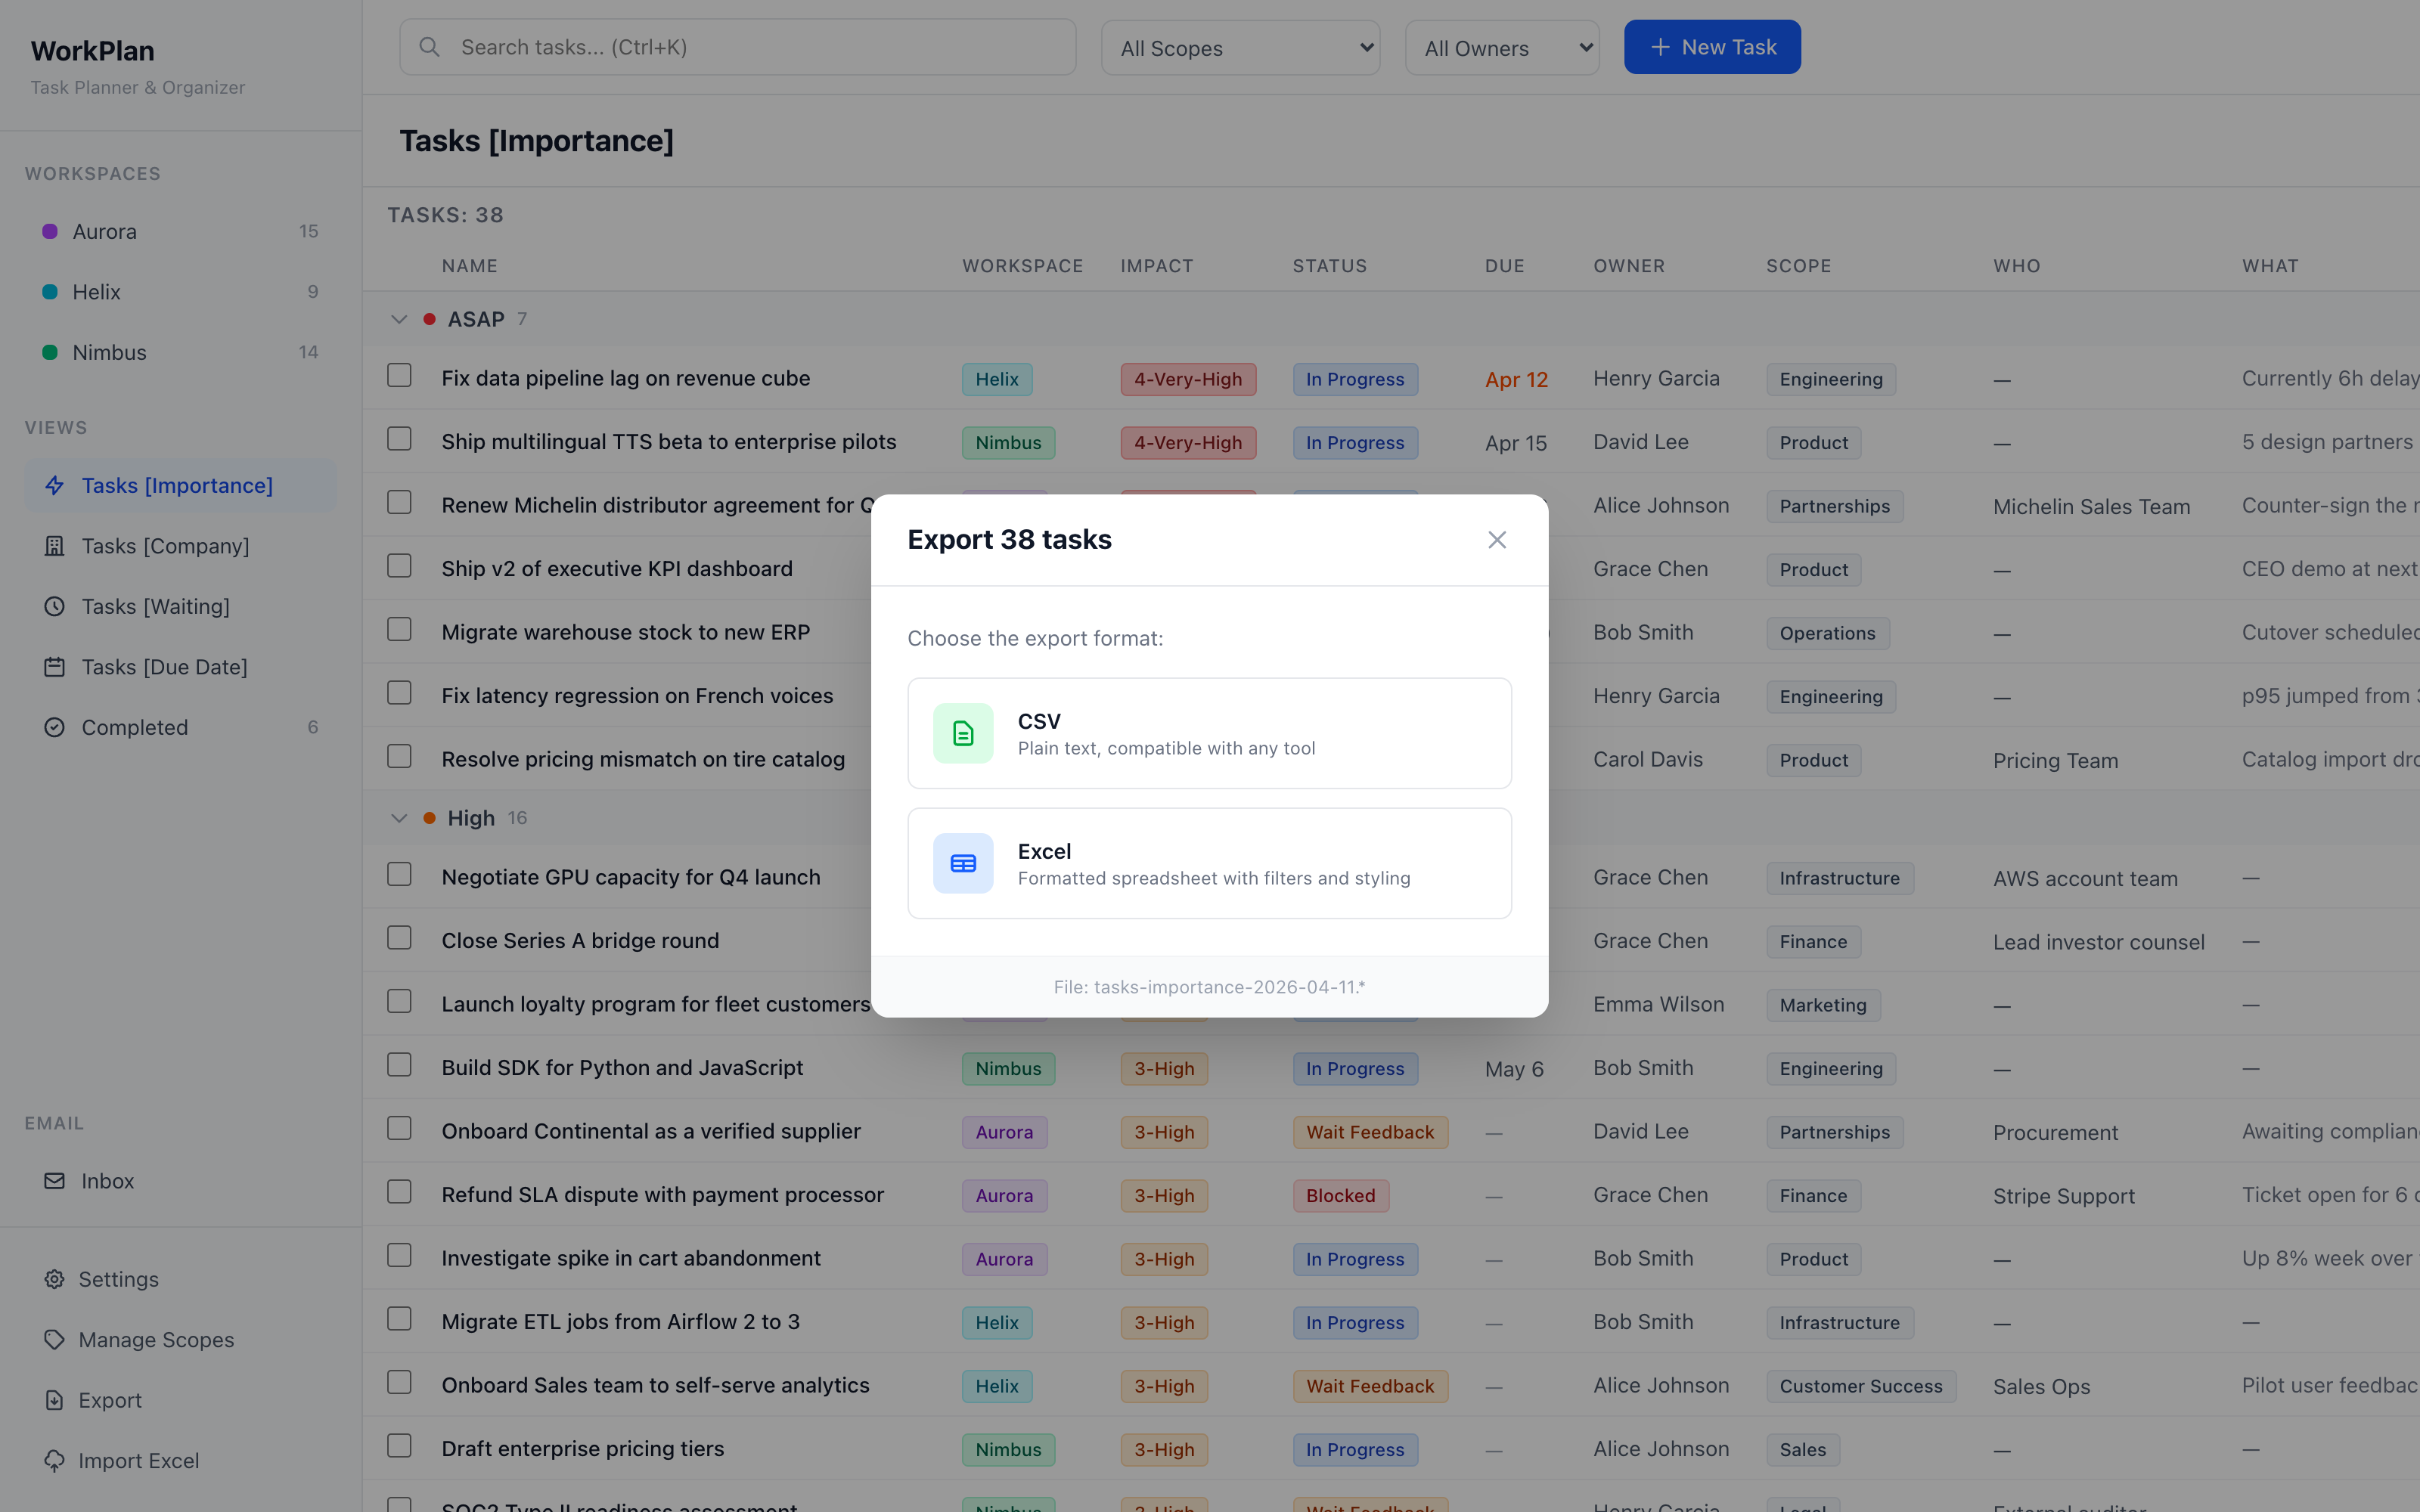Click the cloud icon for Import Excel
Screen dimensions: 2420x1512
coord(54,1461)
